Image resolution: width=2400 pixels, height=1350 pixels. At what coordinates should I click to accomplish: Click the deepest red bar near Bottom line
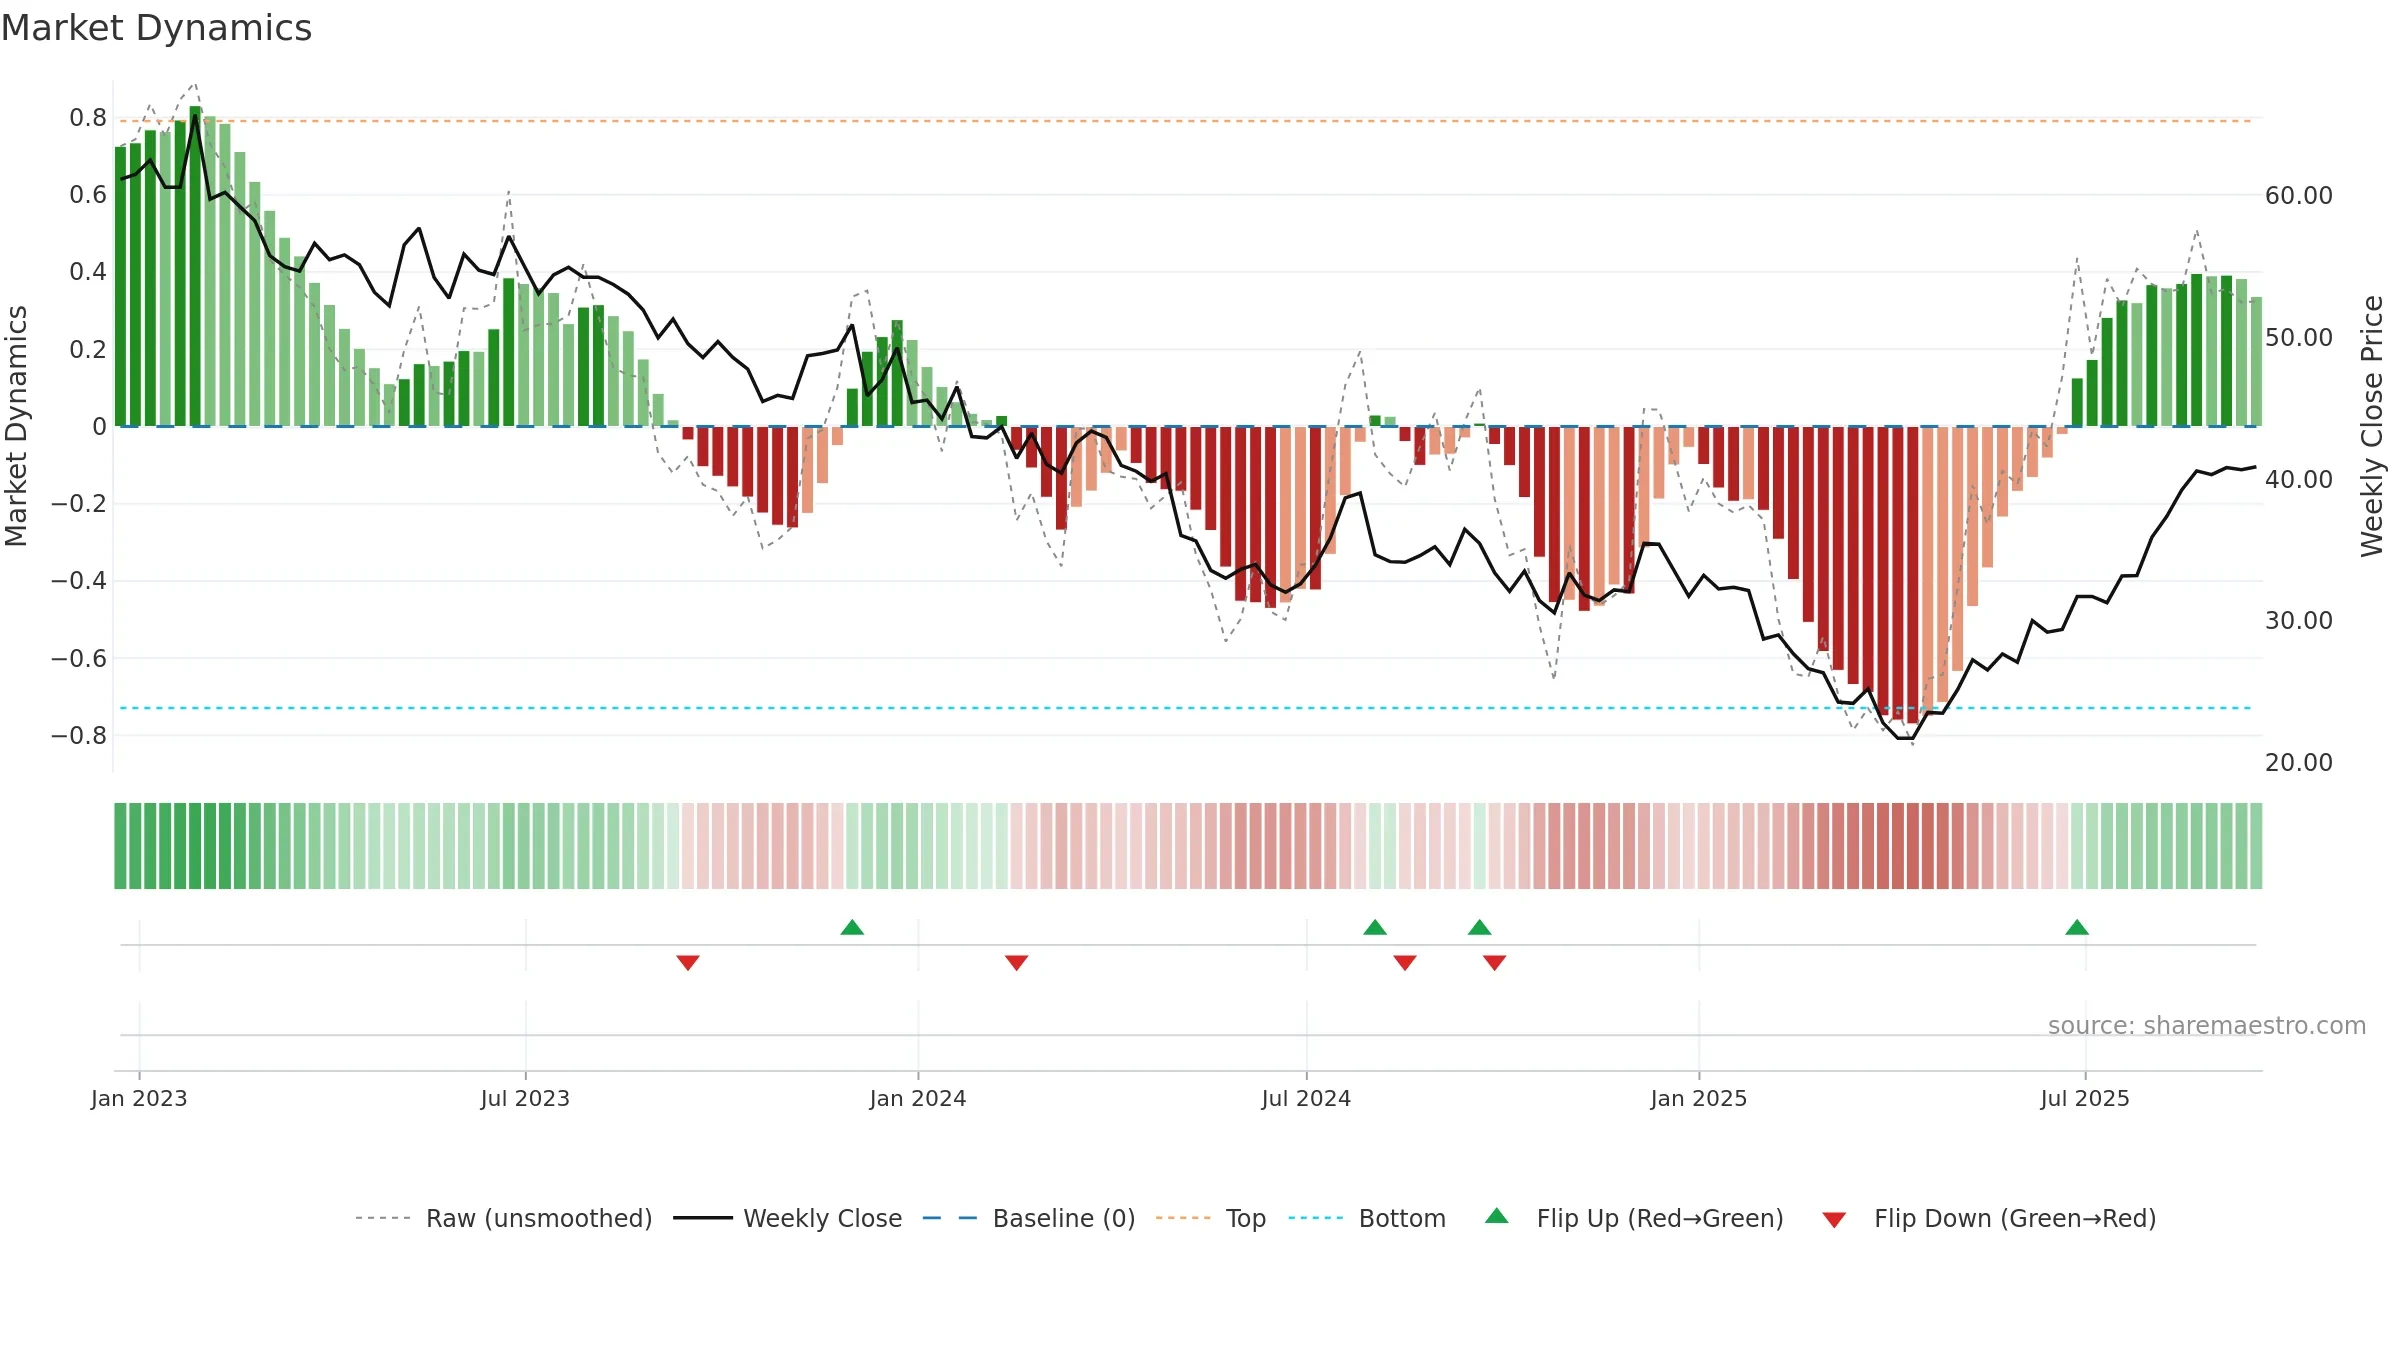click(x=1913, y=575)
